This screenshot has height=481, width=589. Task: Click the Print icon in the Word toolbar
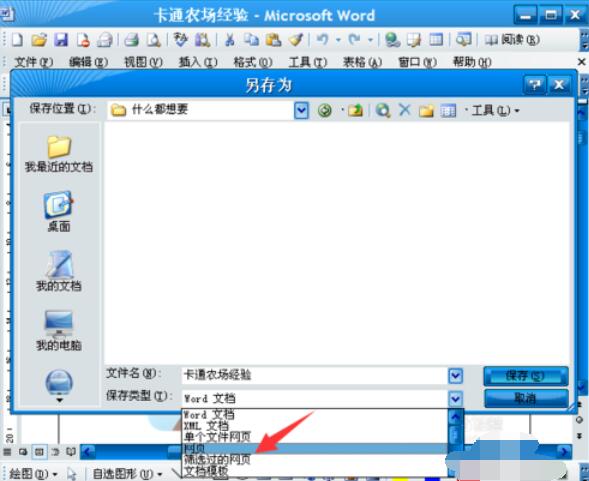(131, 39)
